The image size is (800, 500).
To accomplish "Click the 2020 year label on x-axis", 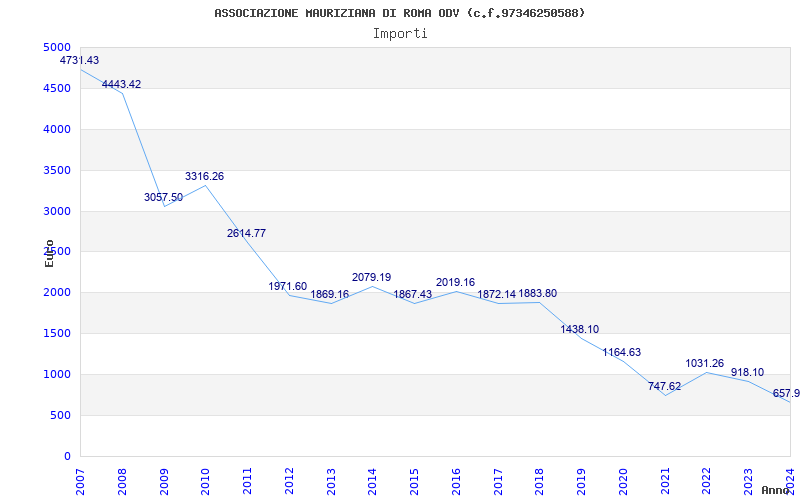I will (x=623, y=482).
